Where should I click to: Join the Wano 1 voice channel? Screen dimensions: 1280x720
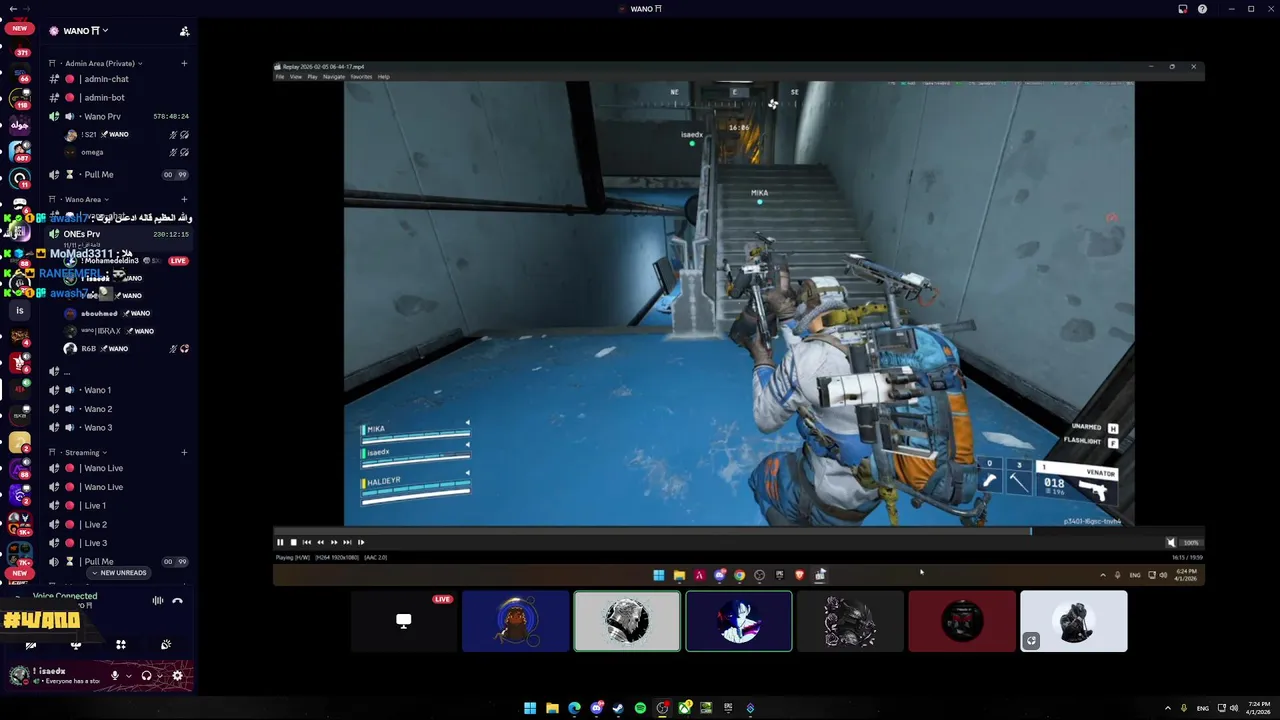[x=119, y=390]
